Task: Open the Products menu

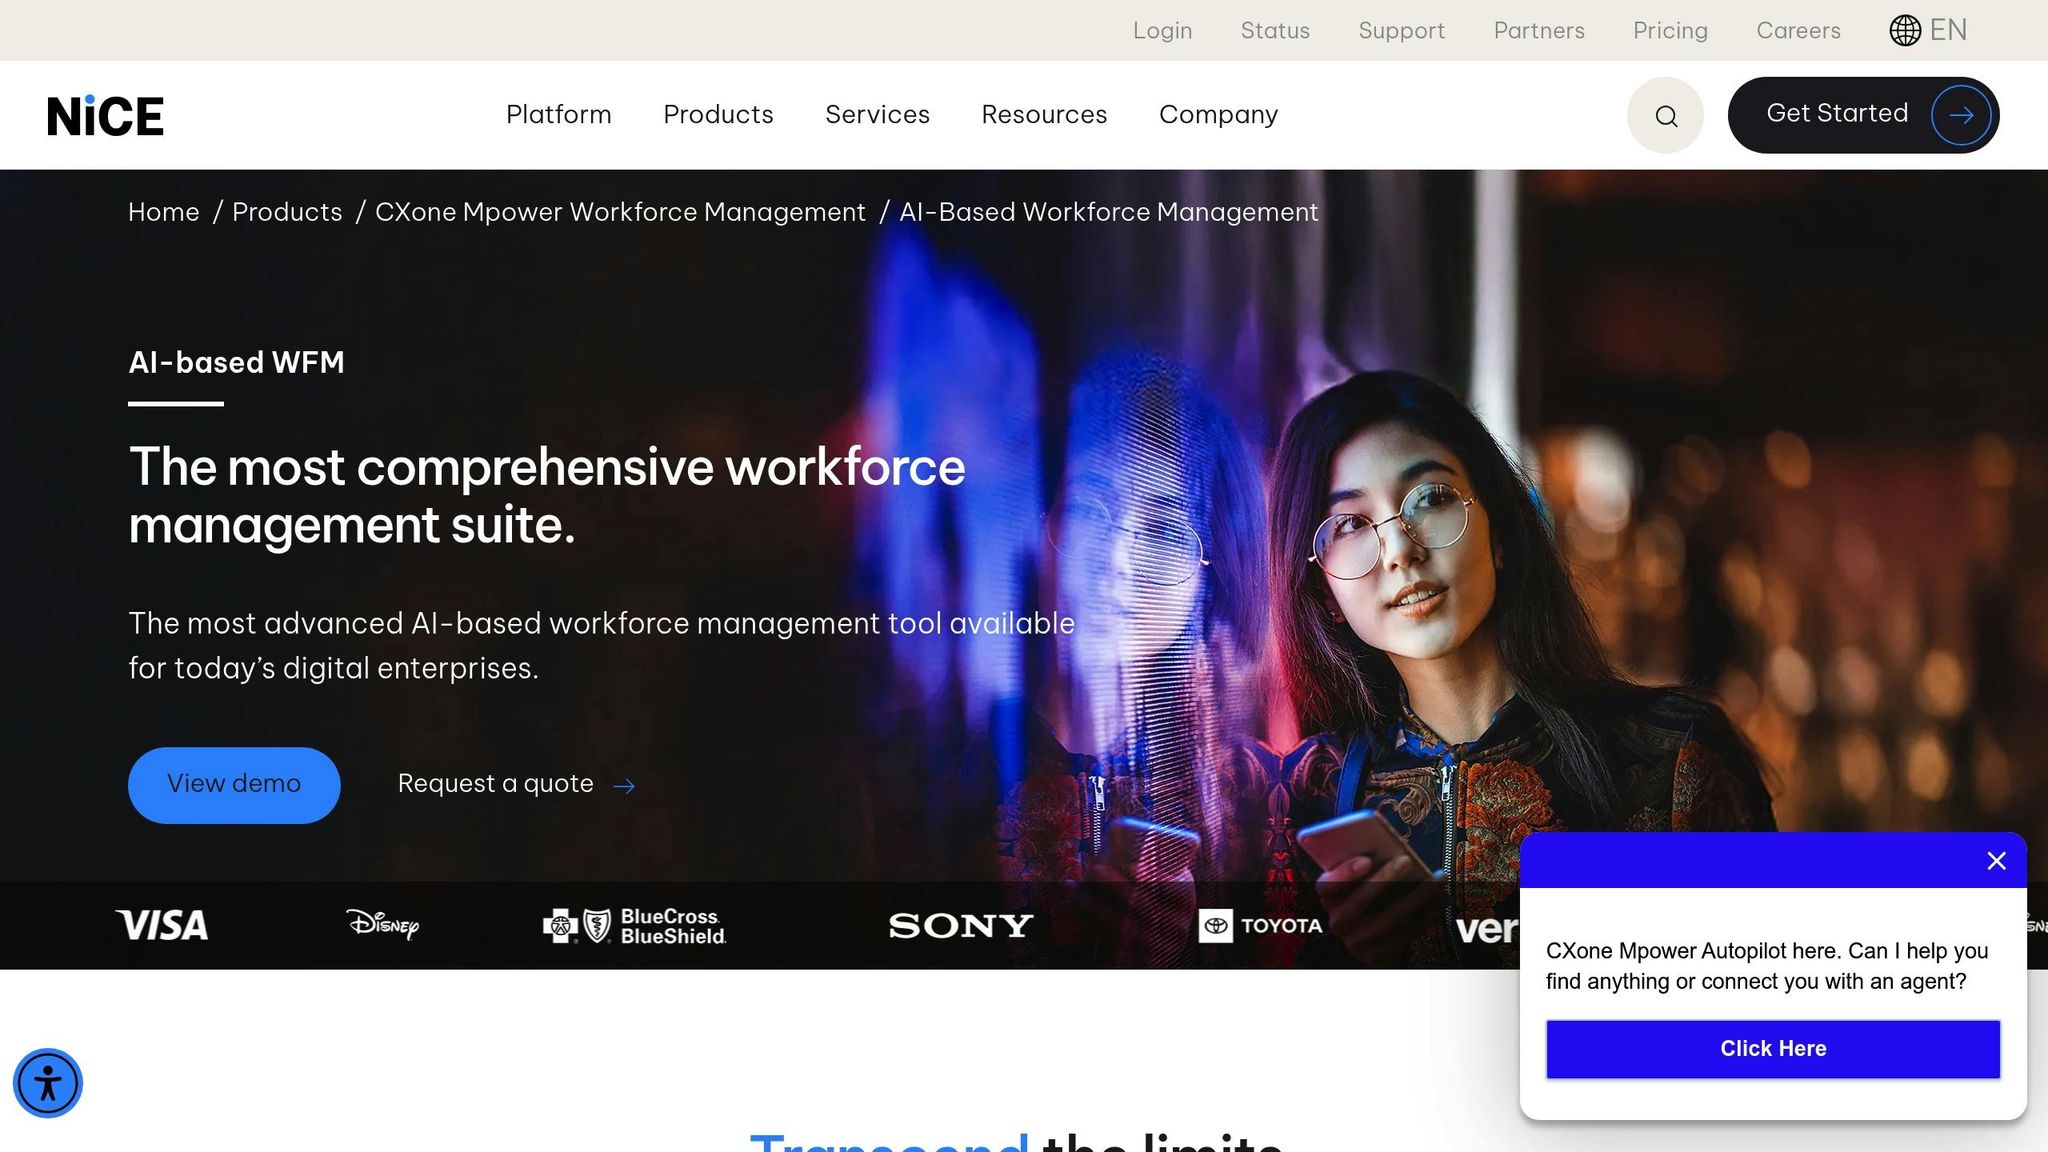Action: point(718,115)
